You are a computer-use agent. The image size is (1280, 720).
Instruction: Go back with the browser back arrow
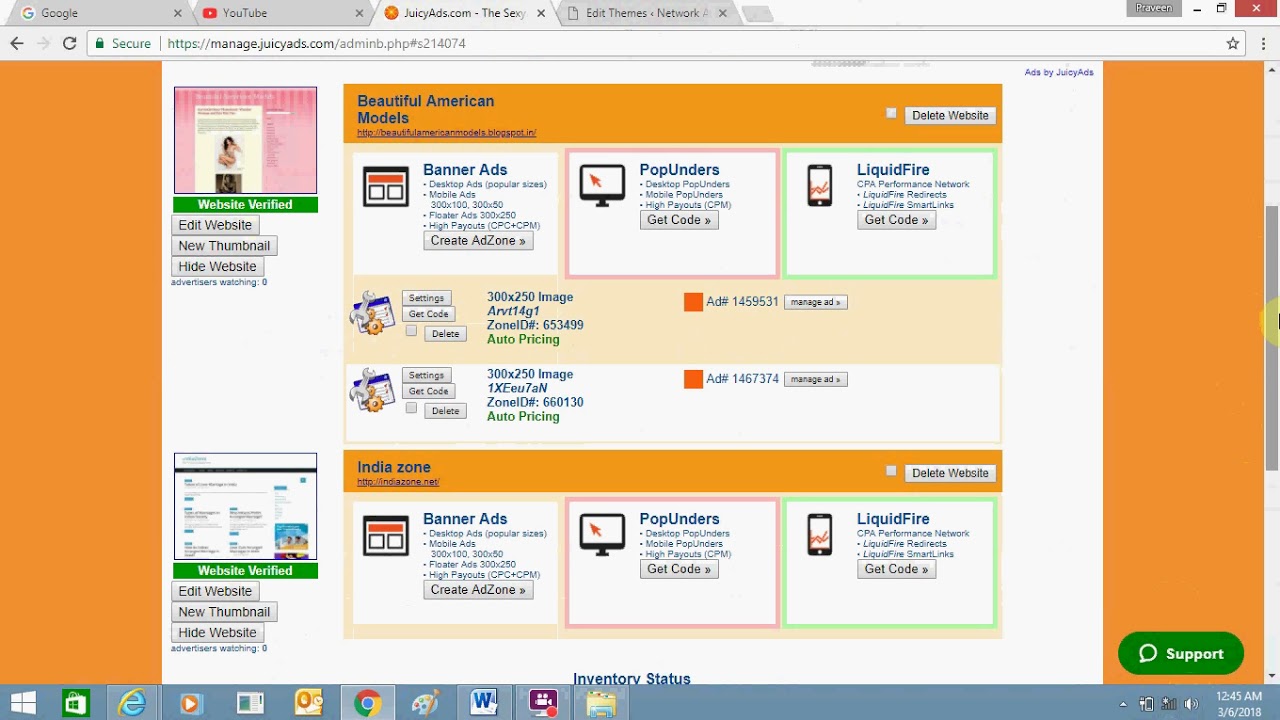(x=17, y=43)
